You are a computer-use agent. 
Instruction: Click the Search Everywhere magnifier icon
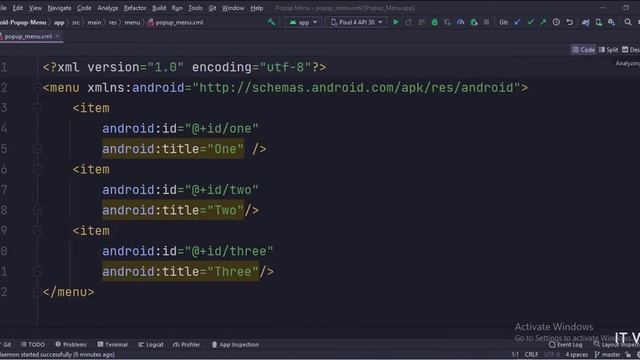click(x=628, y=22)
